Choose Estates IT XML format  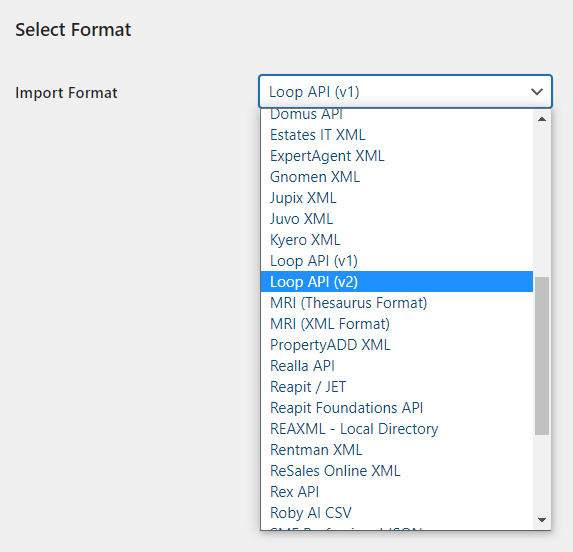click(x=397, y=135)
